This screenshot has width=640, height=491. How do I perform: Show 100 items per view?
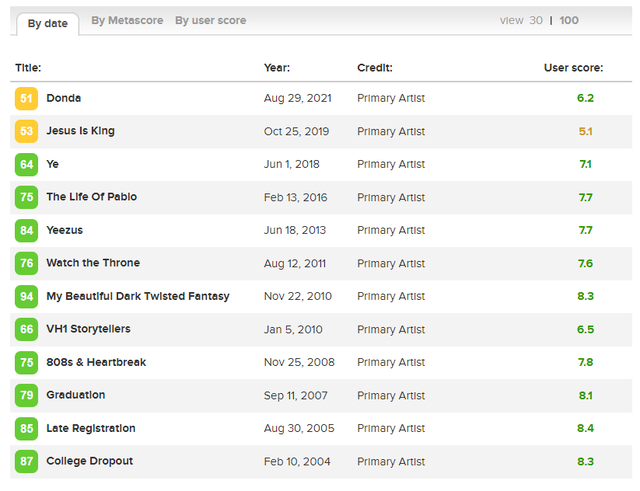pos(569,20)
